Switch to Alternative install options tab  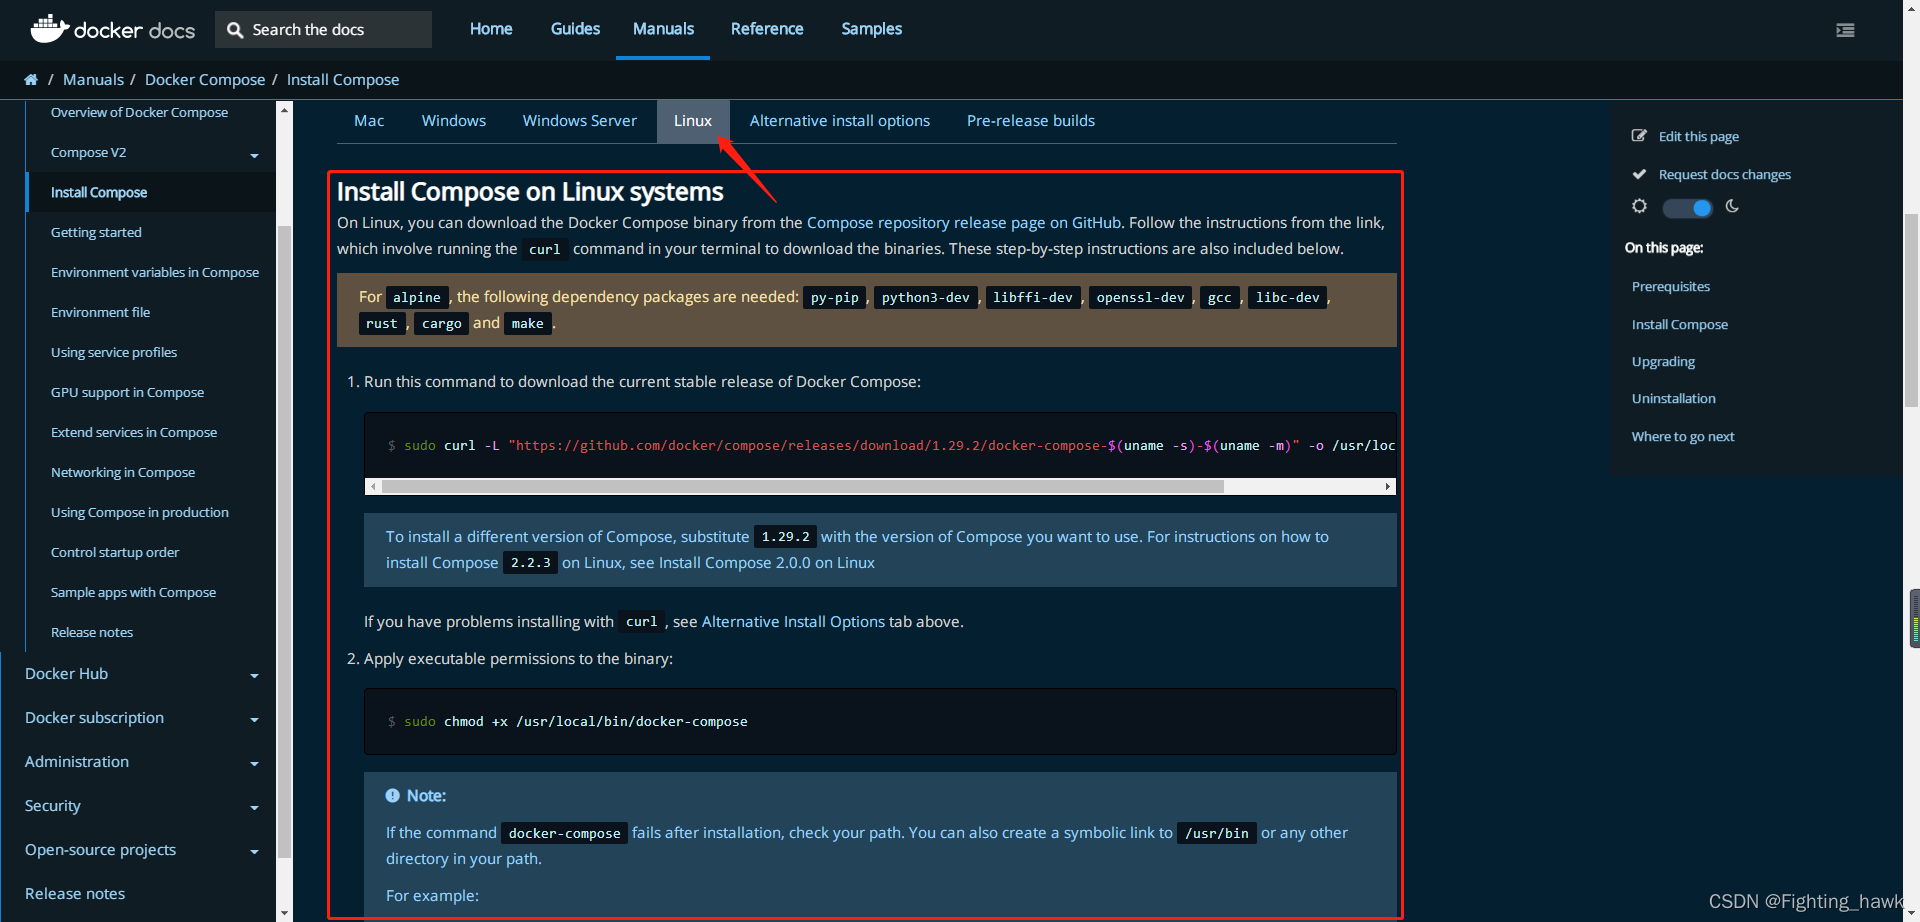tap(840, 121)
